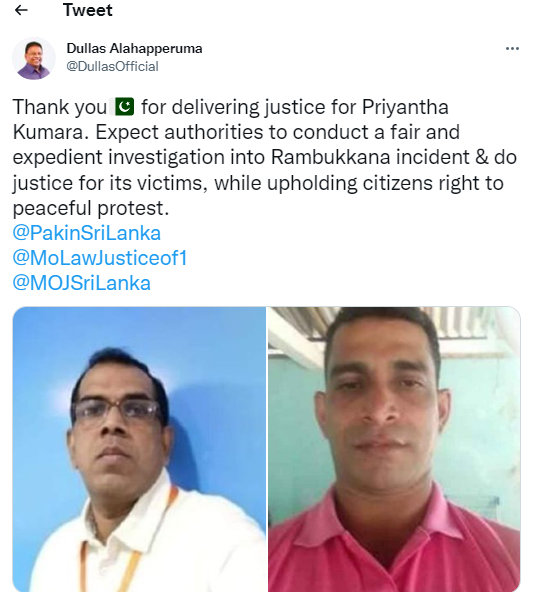This screenshot has width=534, height=592.
Task: Enlarge the right photo of man in pink shirt
Action: 394,449
